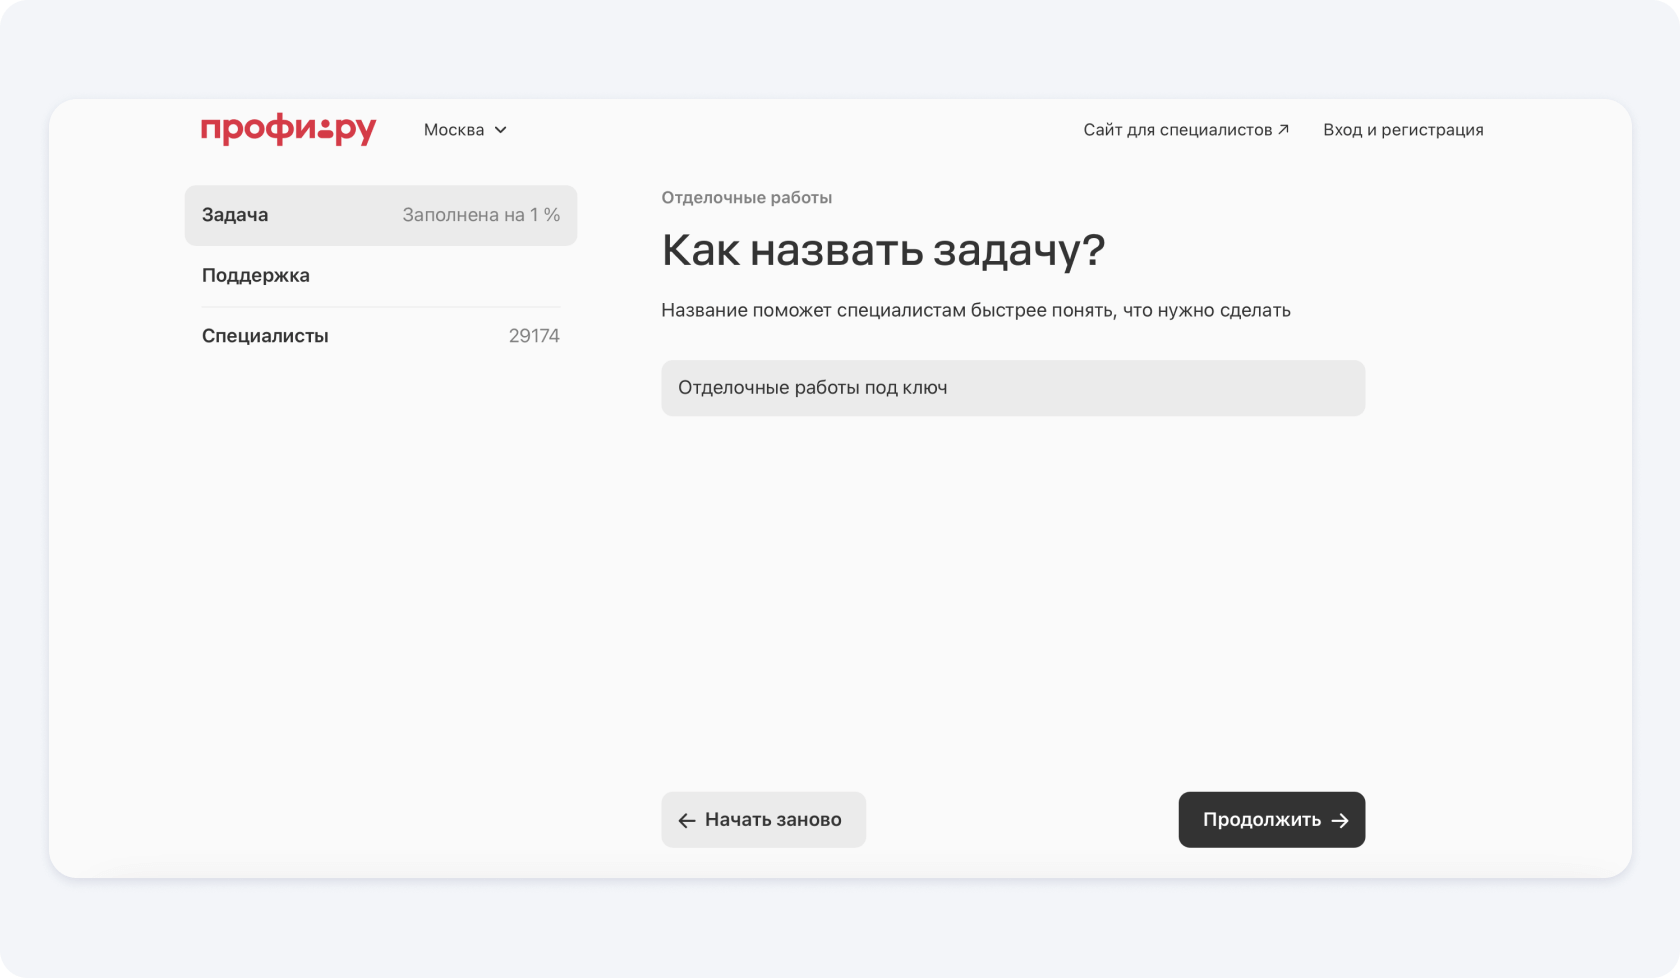
Task: Click the Отделочные работы category label
Action: click(x=746, y=198)
